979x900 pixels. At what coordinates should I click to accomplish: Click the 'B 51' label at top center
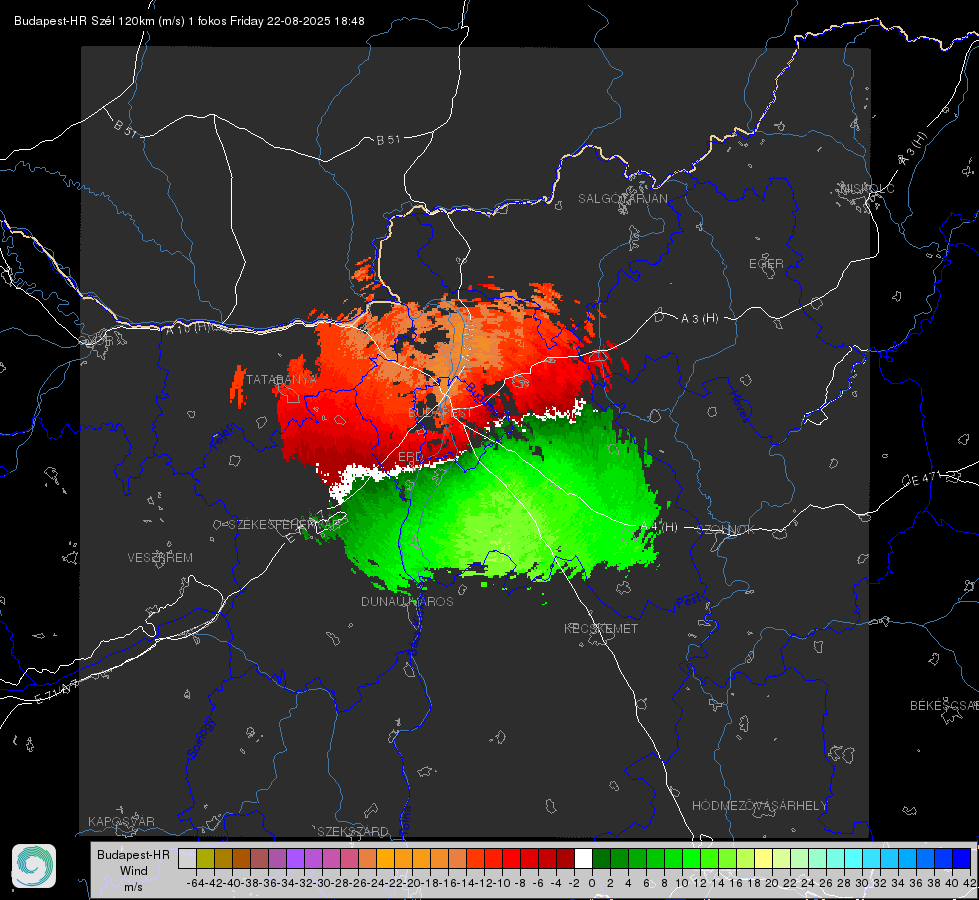click(388, 140)
